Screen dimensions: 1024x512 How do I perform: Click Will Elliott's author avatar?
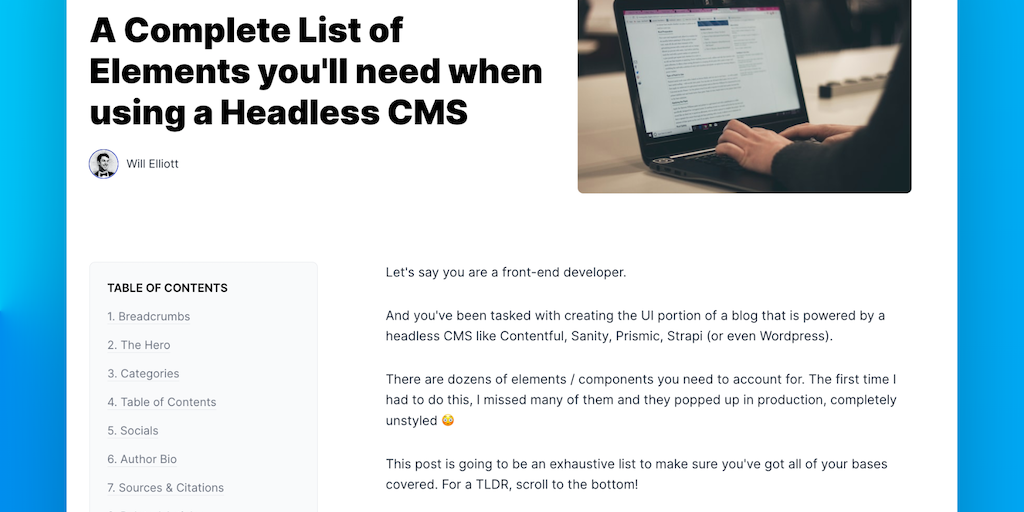104,164
